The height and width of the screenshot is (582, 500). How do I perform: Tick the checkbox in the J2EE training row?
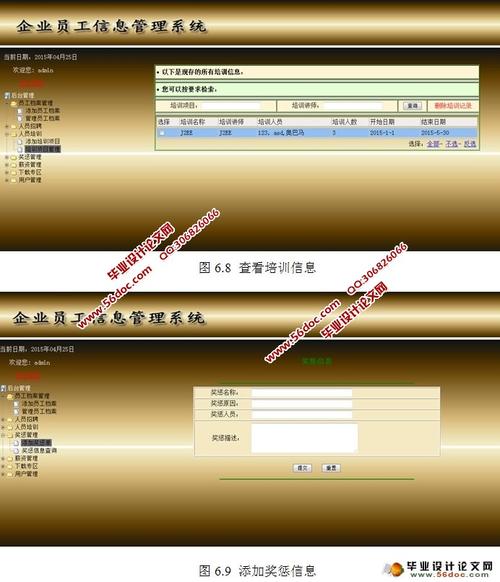[x=162, y=133]
